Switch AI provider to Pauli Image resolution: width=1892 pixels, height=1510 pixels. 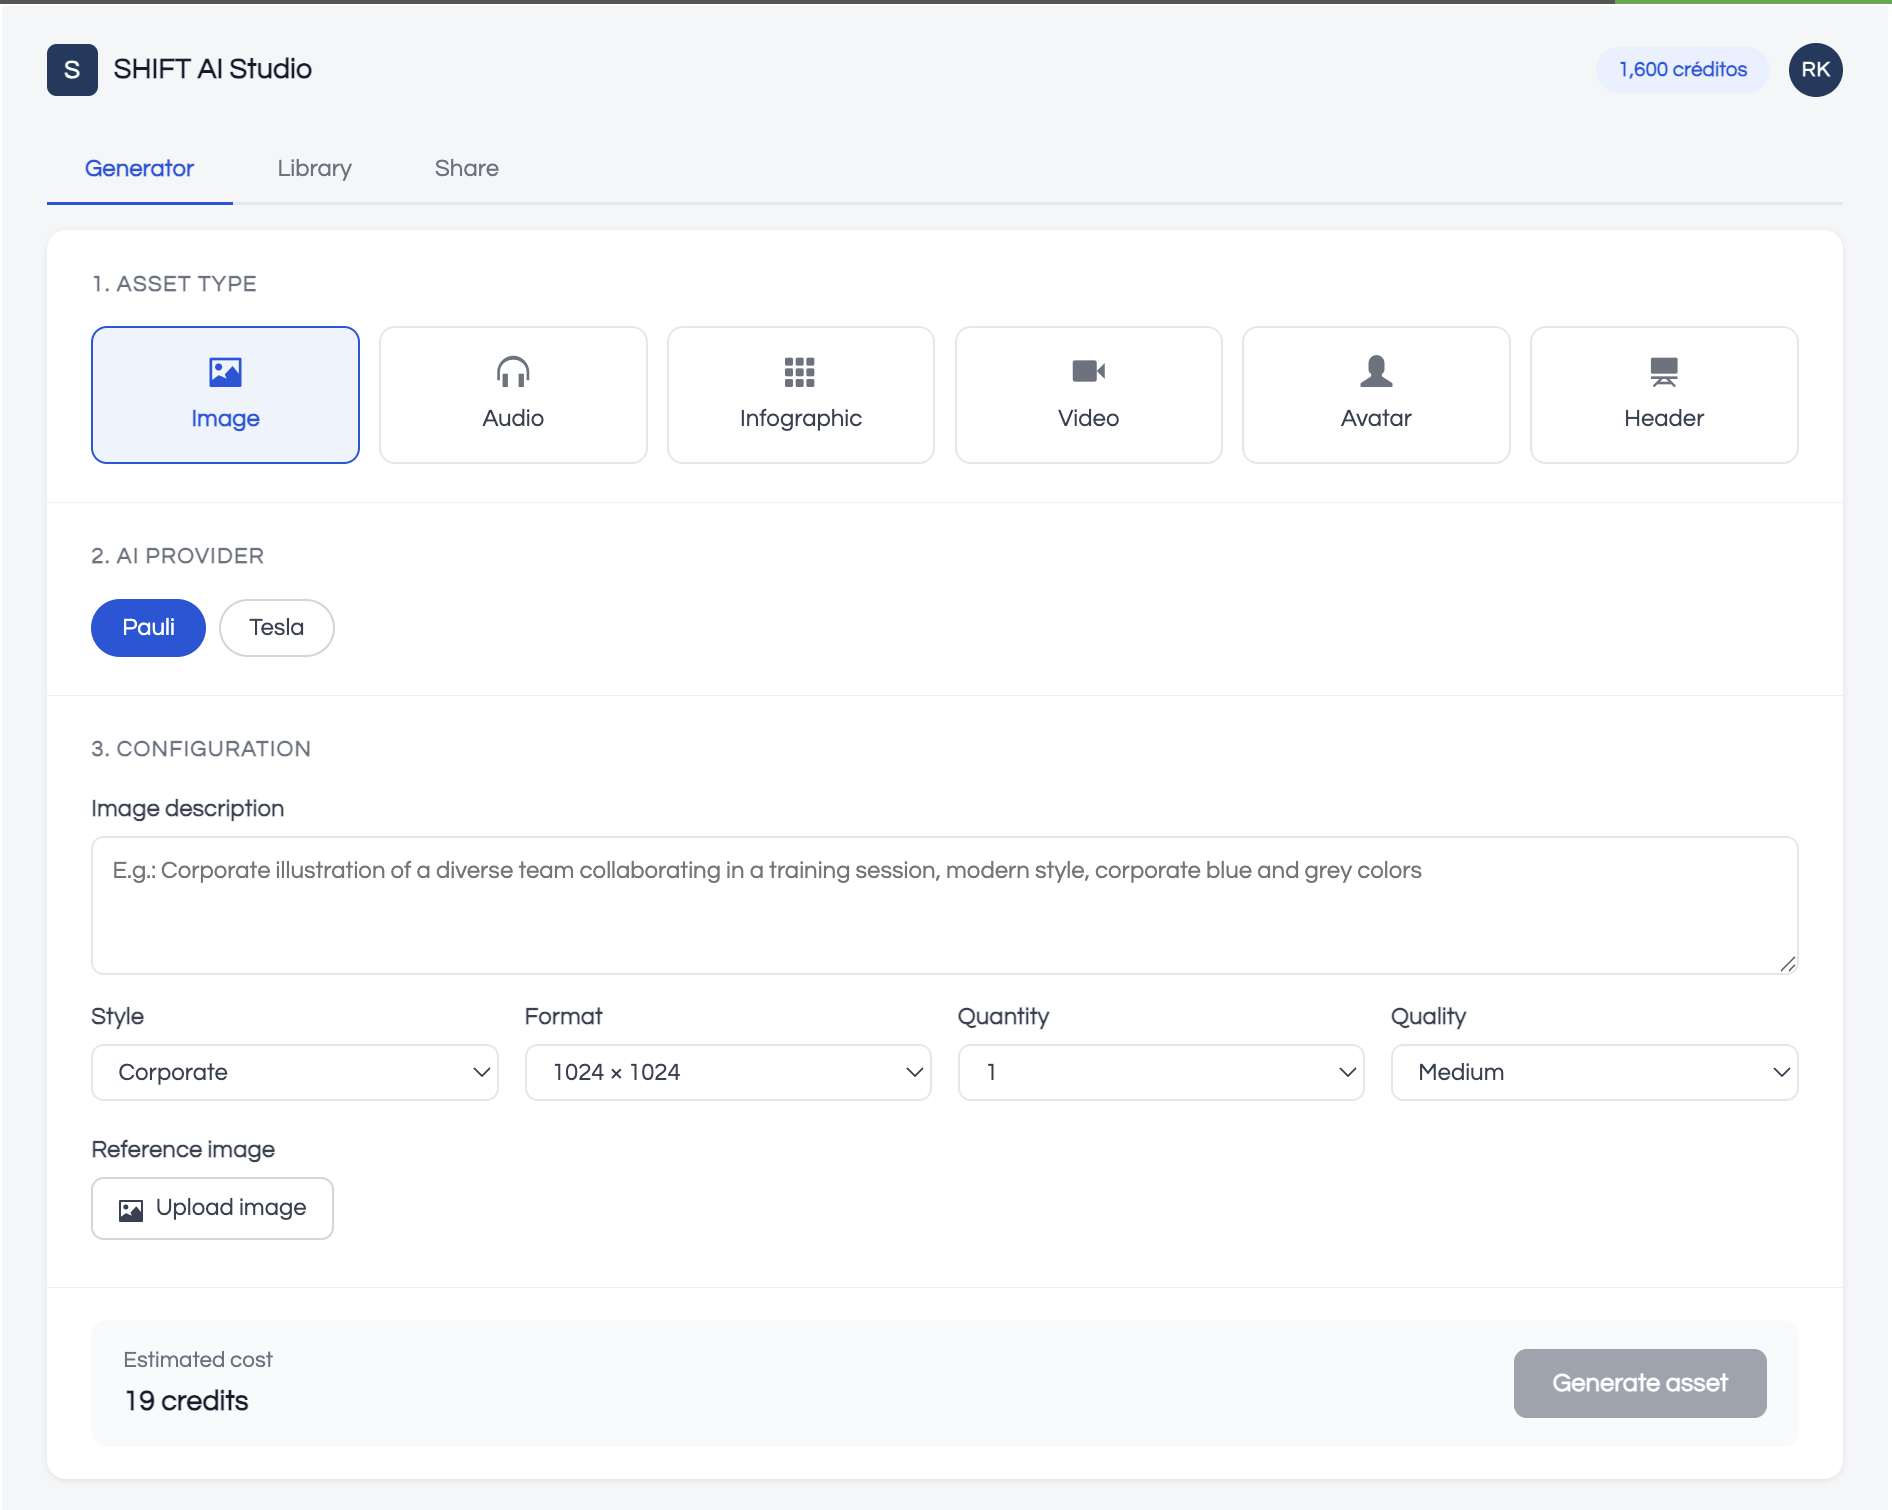point(148,628)
